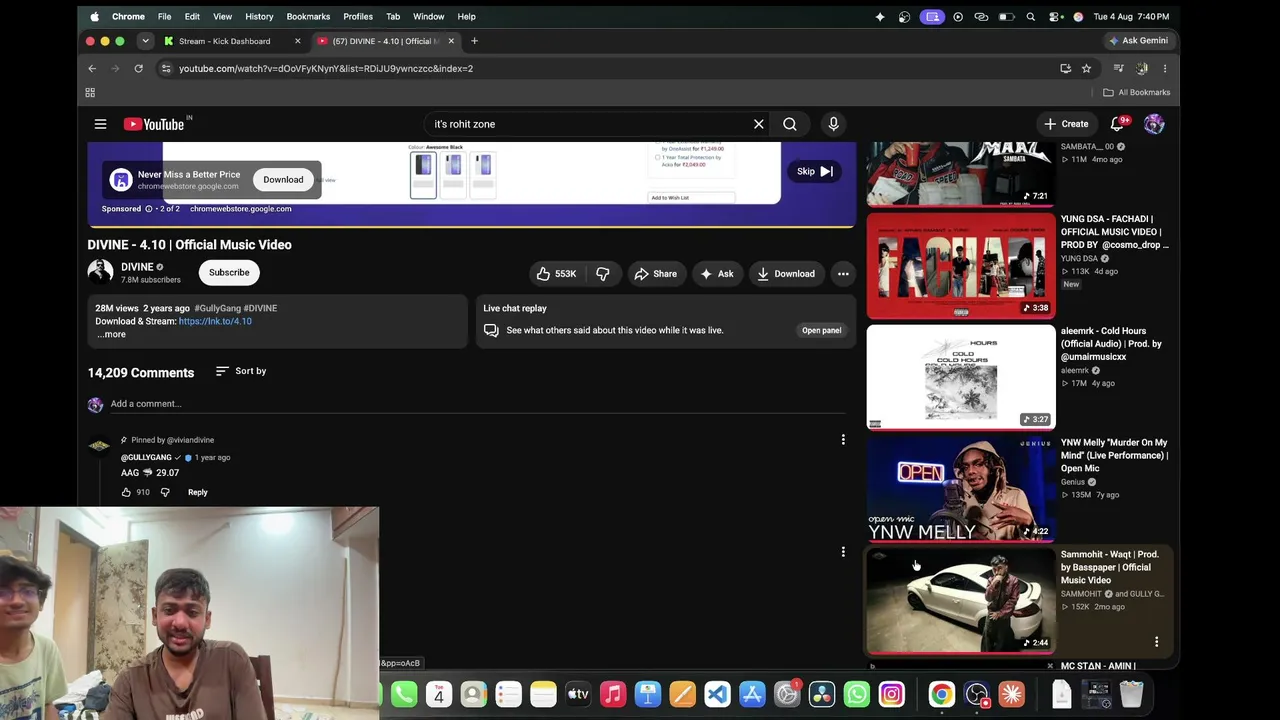Click Ask Gemini in Chrome
The width and height of the screenshot is (1280, 720).
pos(1138,41)
